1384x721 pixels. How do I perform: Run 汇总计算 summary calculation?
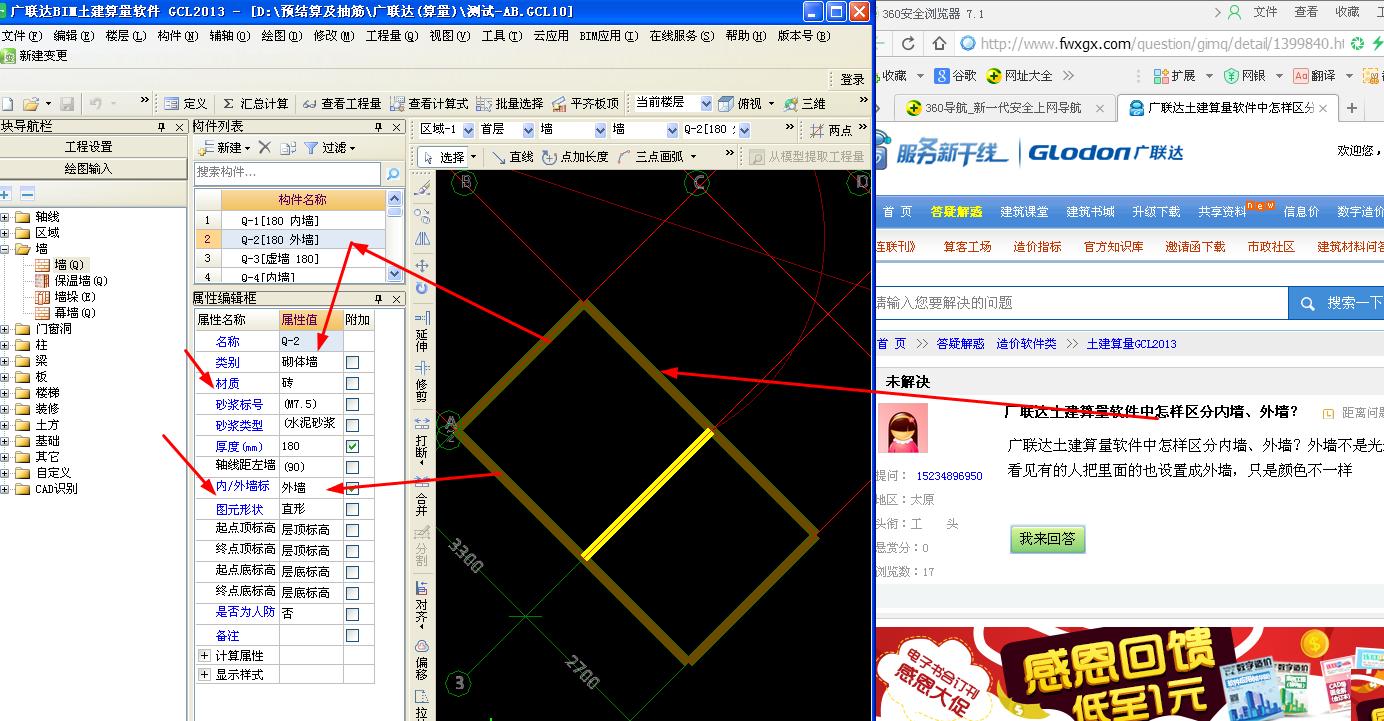pyautogui.click(x=255, y=104)
